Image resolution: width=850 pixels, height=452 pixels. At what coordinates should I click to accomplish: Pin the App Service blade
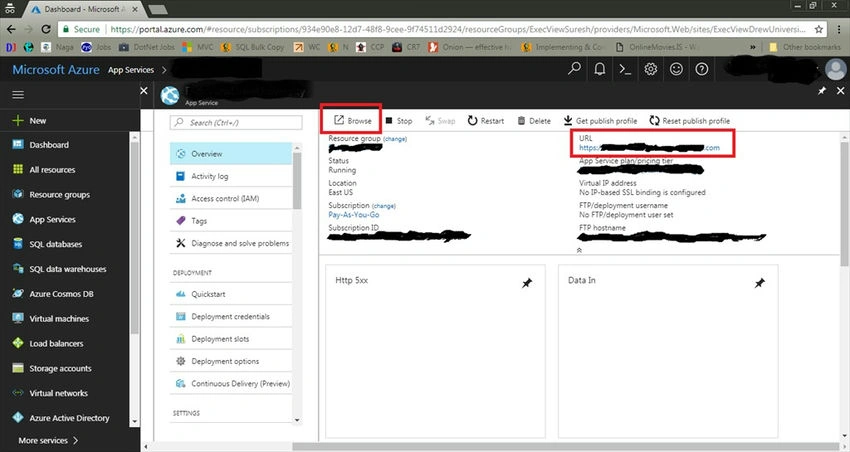tap(822, 91)
